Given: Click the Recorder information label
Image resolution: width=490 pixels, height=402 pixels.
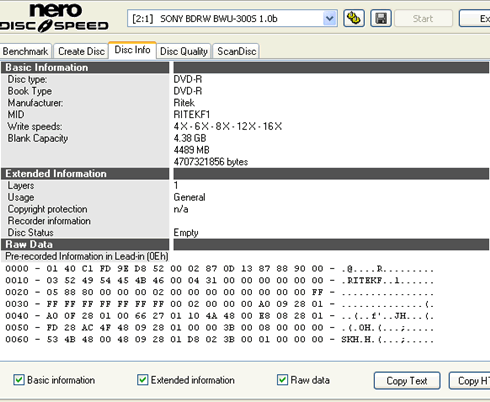Looking at the screenshot, I should [x=49, y=221].
